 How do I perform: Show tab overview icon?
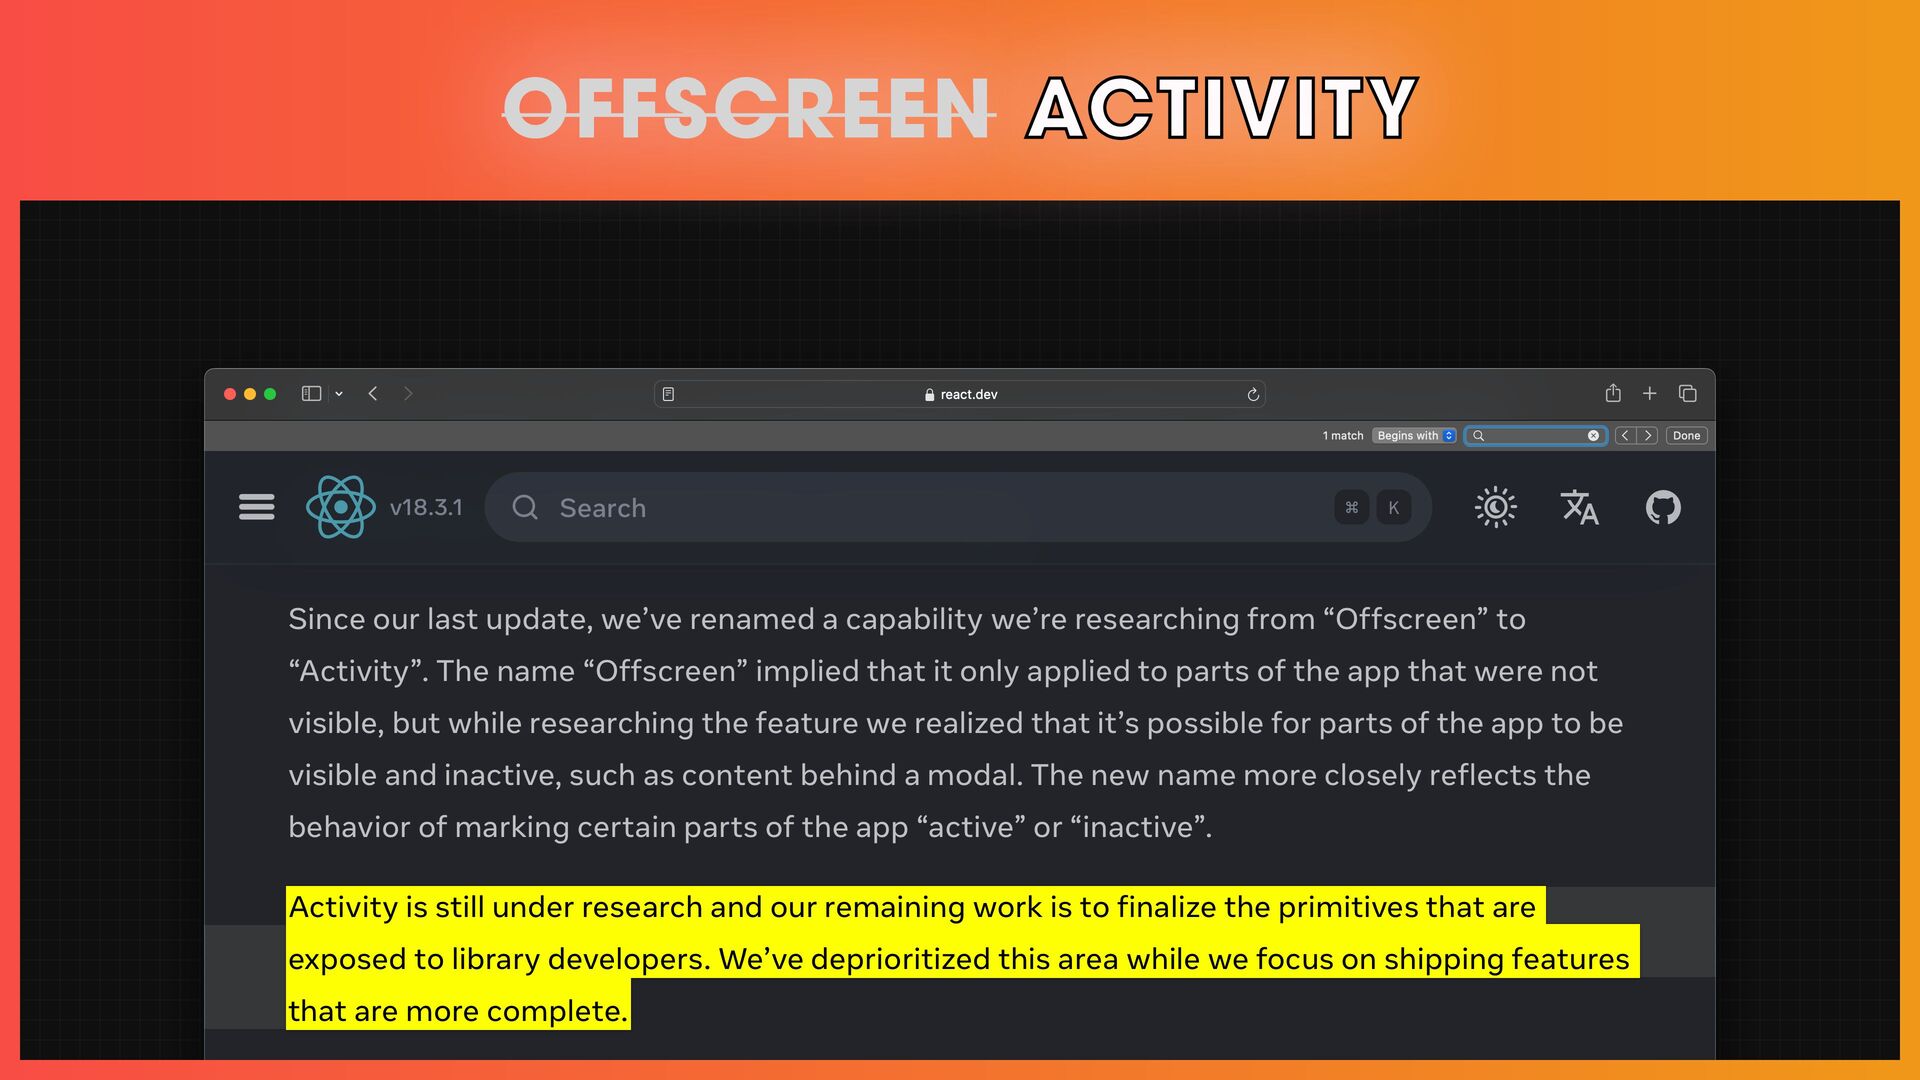coord(1688,394)
